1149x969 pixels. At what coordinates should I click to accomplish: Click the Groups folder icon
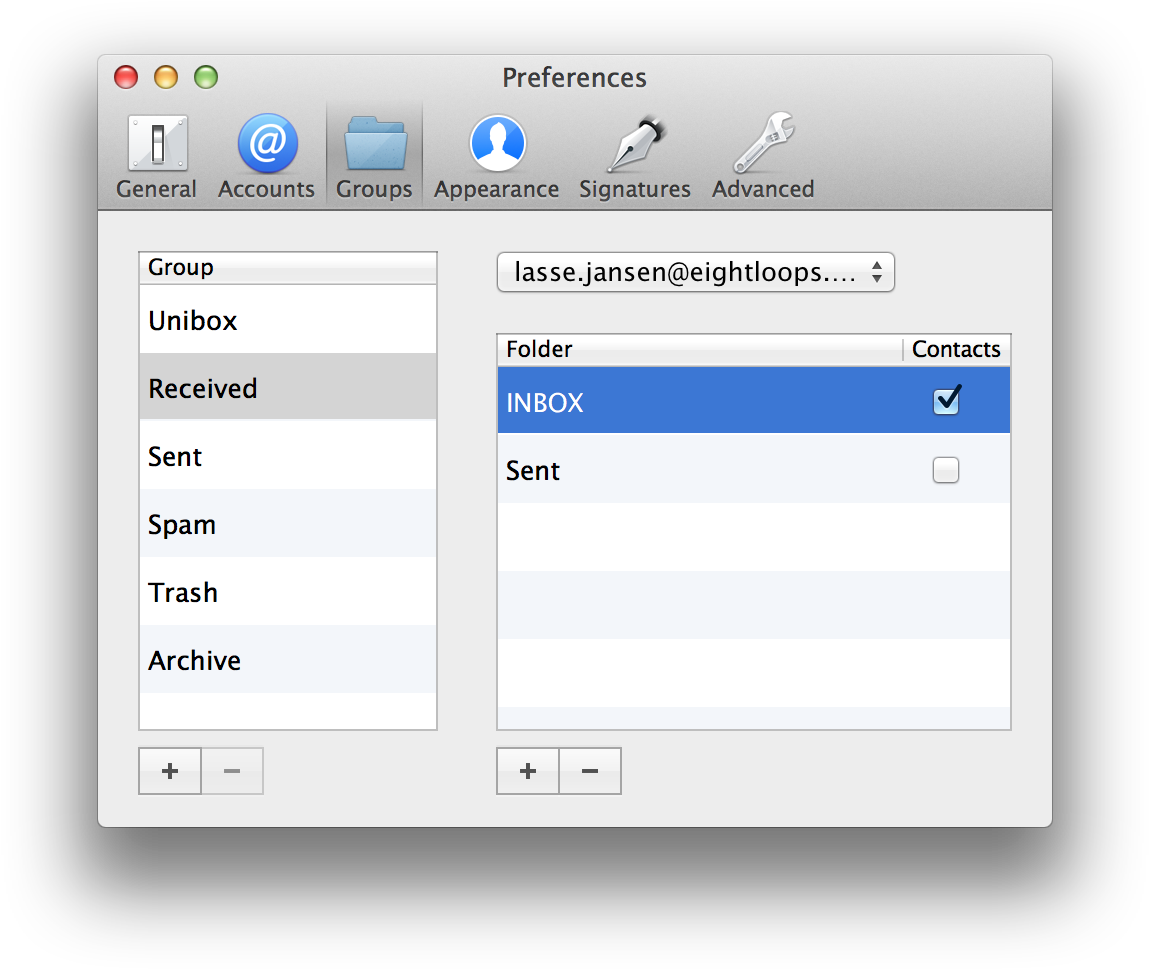click(374, 145)
